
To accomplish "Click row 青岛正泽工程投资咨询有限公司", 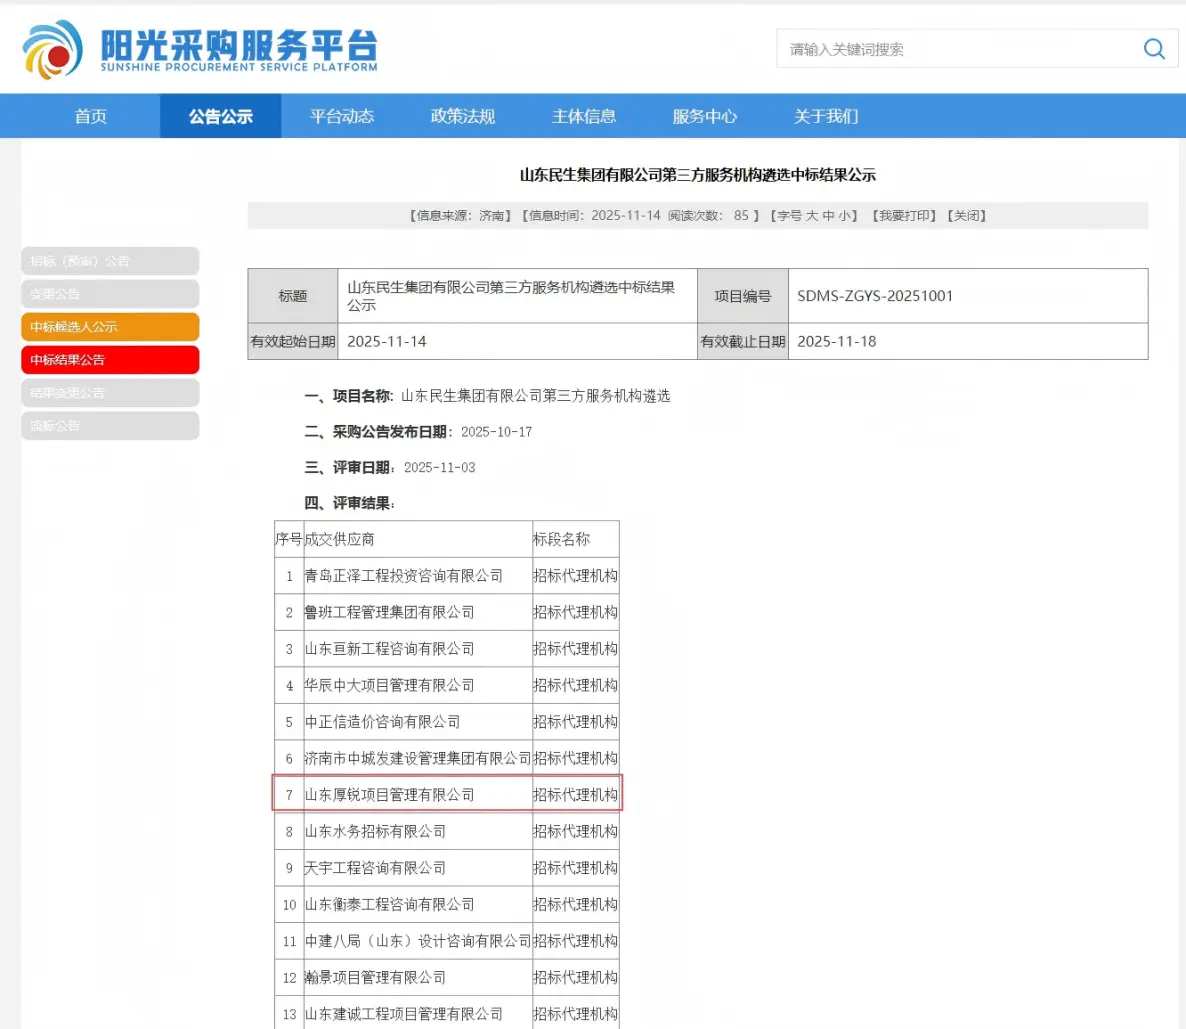I will (x=447, y=576).
